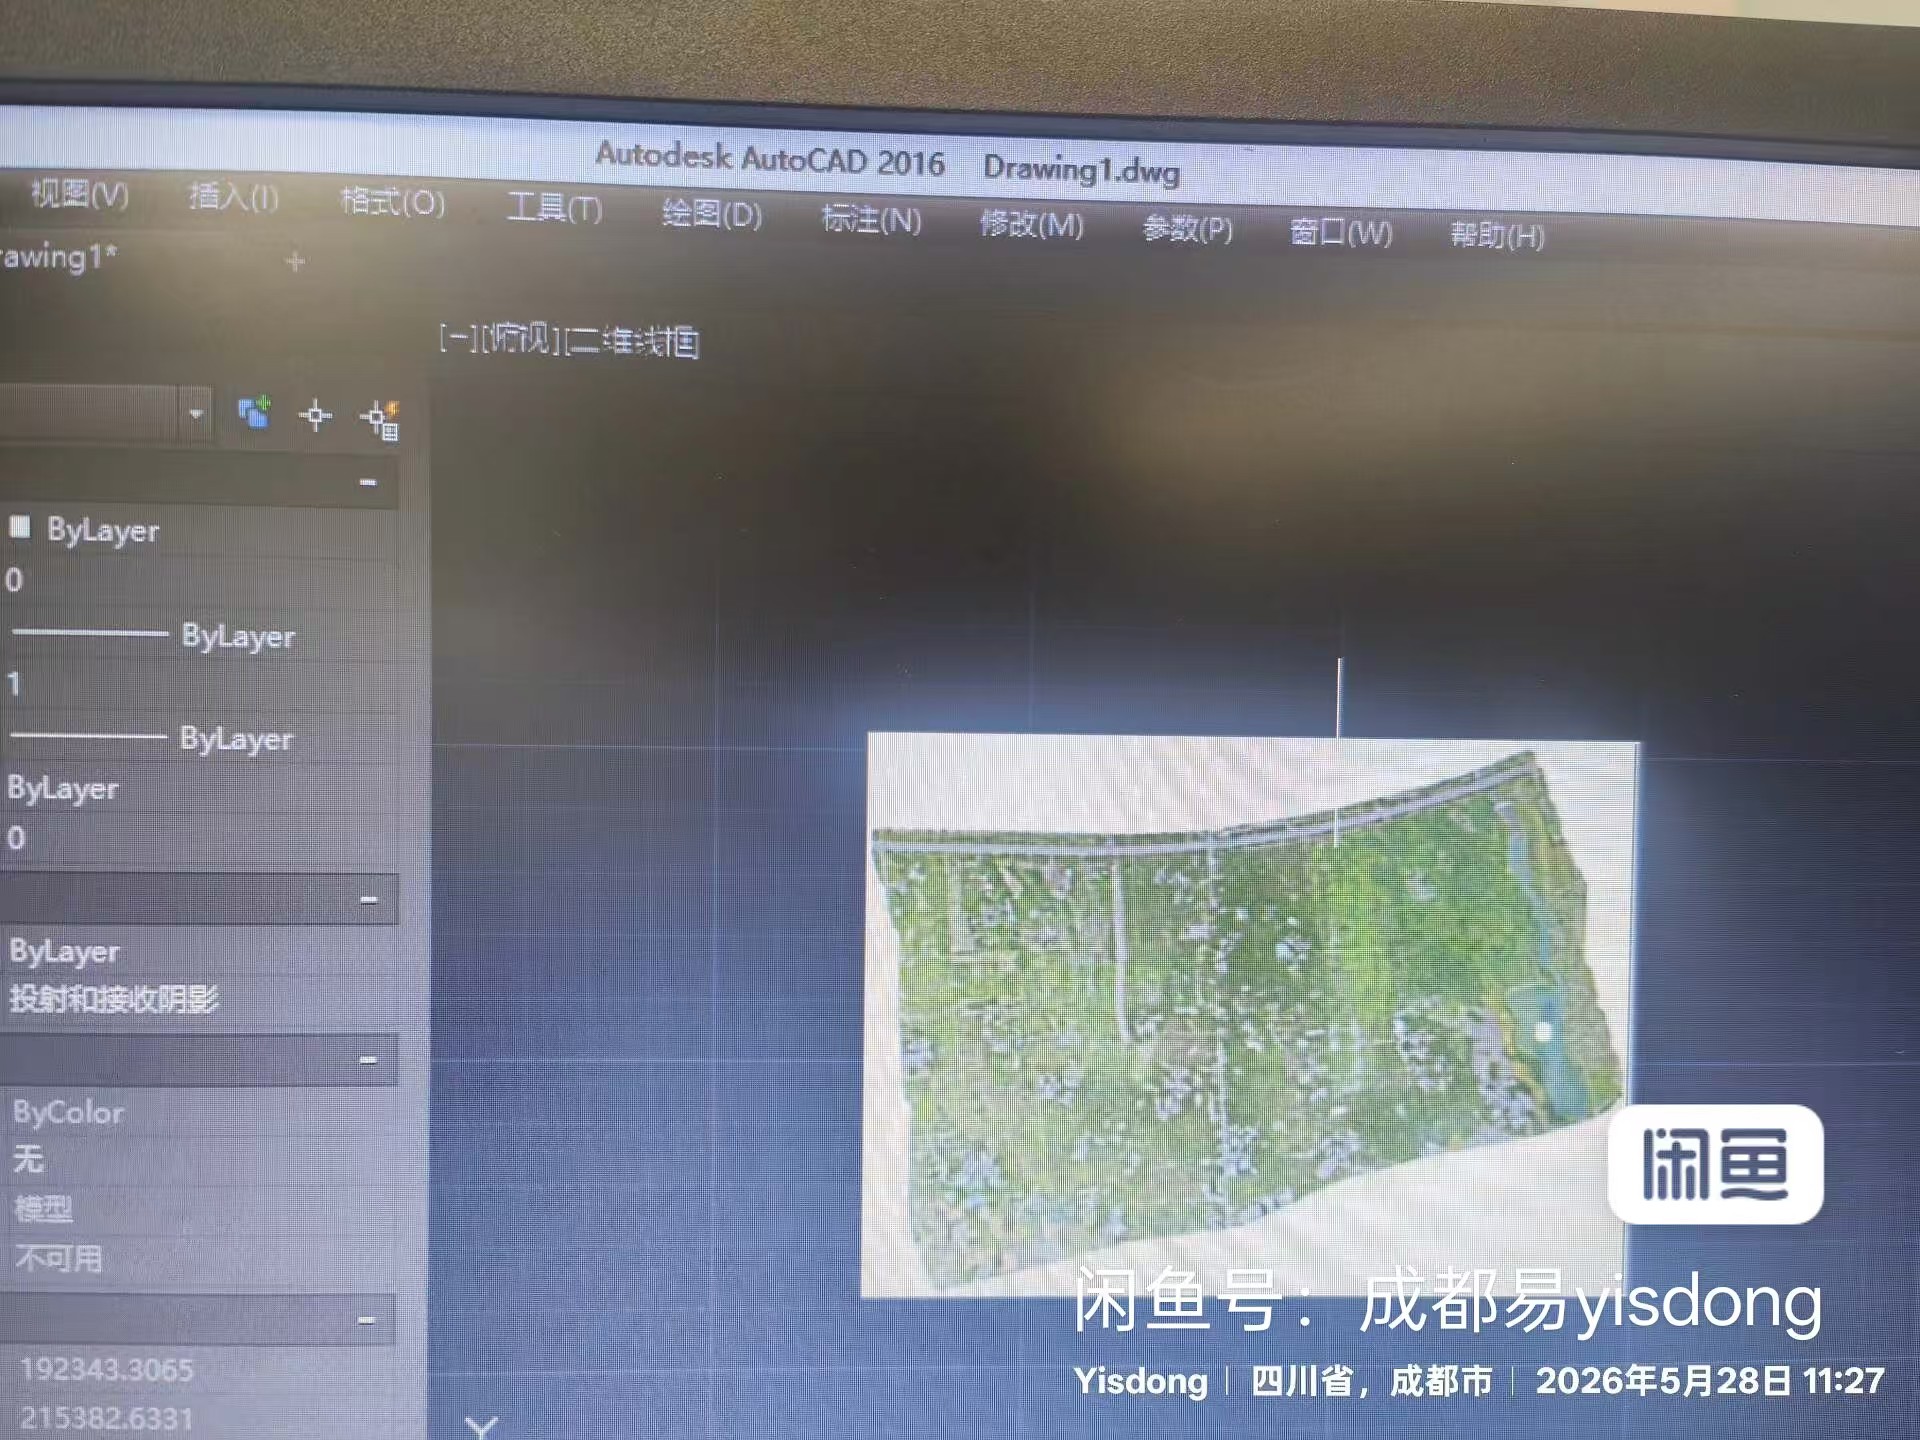
Task: Open the [二维线框] visual style menu
Action: [632, 342]
